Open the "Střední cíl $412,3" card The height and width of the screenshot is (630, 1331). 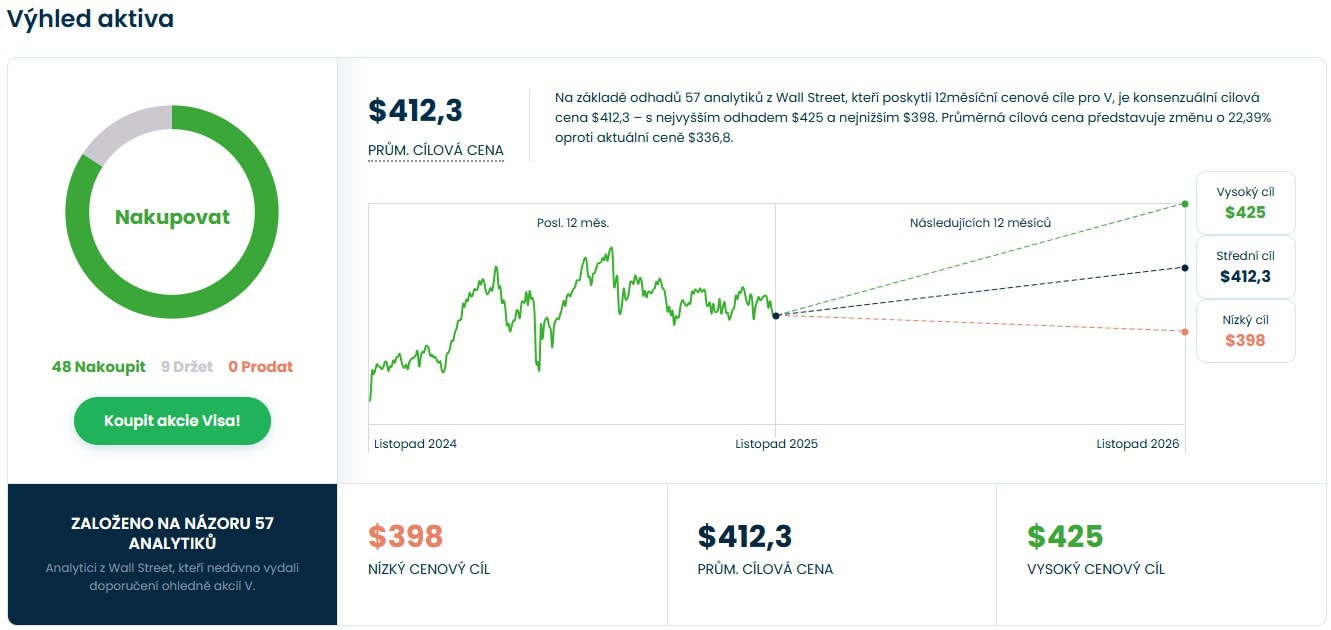coord(1245,267)
